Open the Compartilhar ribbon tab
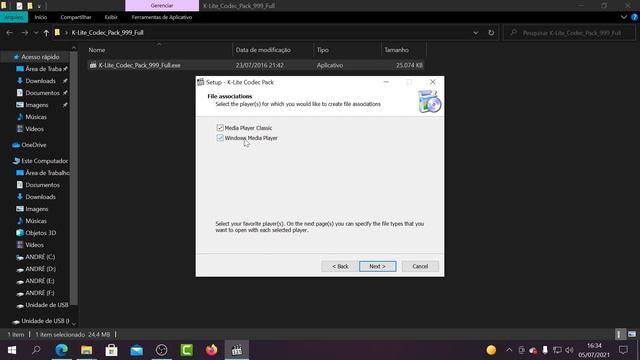The image size is (640, 360). [76, 17]
